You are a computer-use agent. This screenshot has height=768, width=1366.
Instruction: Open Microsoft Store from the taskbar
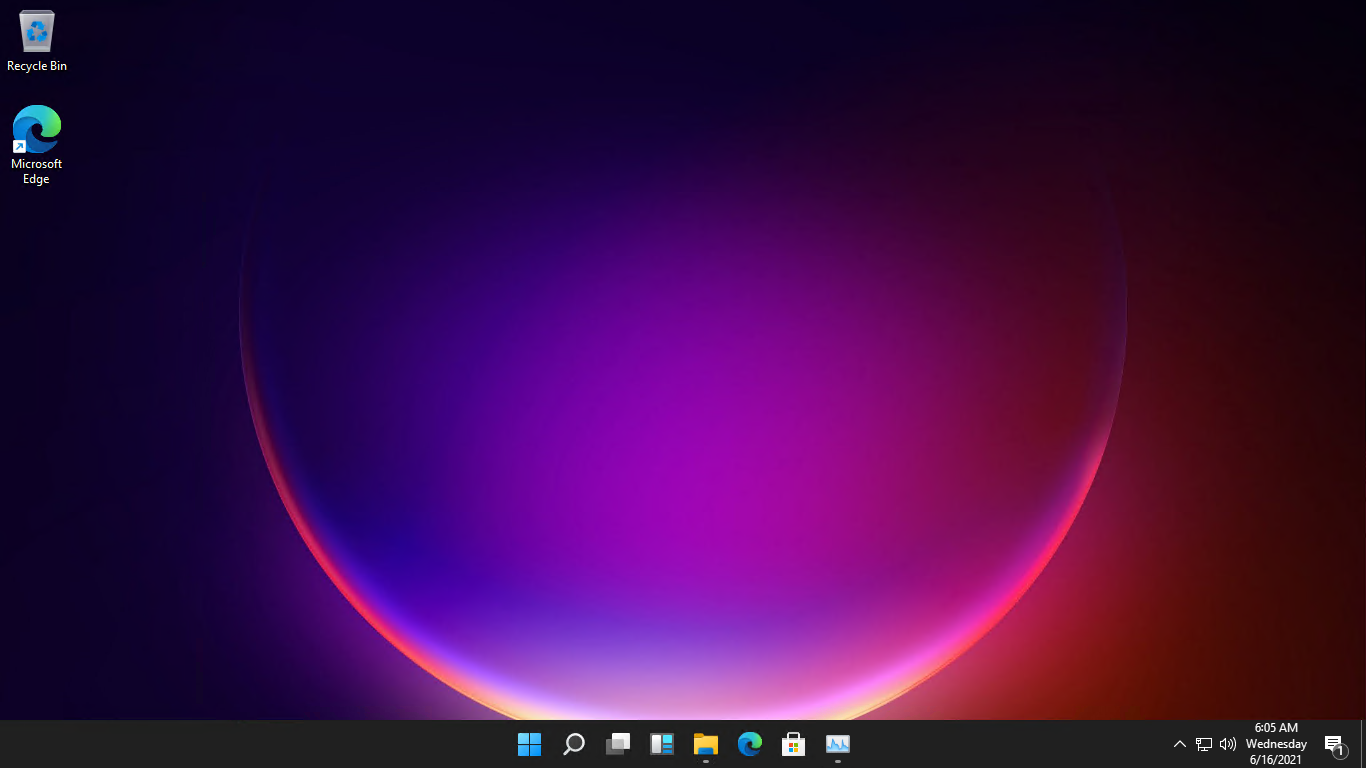pyautogui.click(x=794, y=744)
